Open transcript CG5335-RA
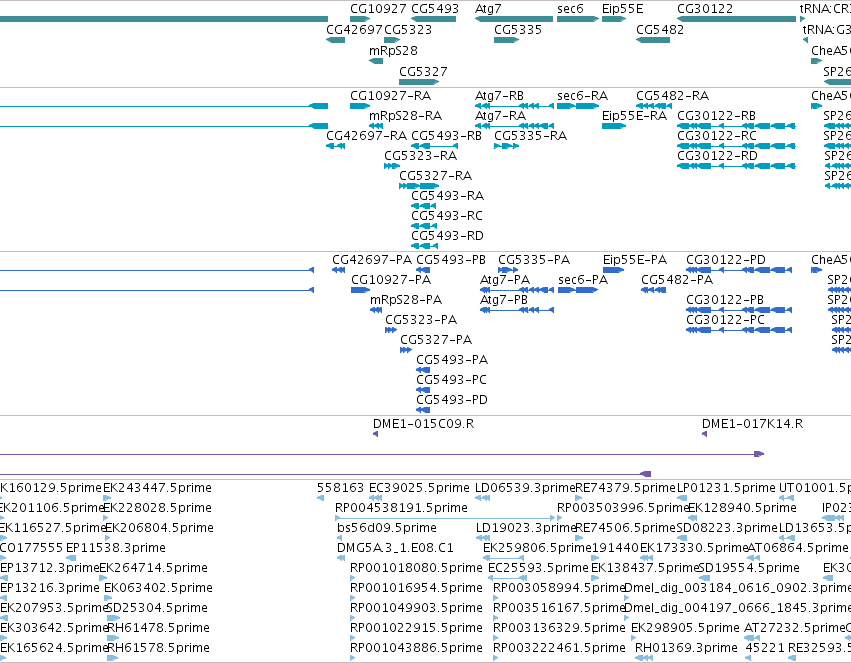Viewport: 851px width, 663px height. 506,146
